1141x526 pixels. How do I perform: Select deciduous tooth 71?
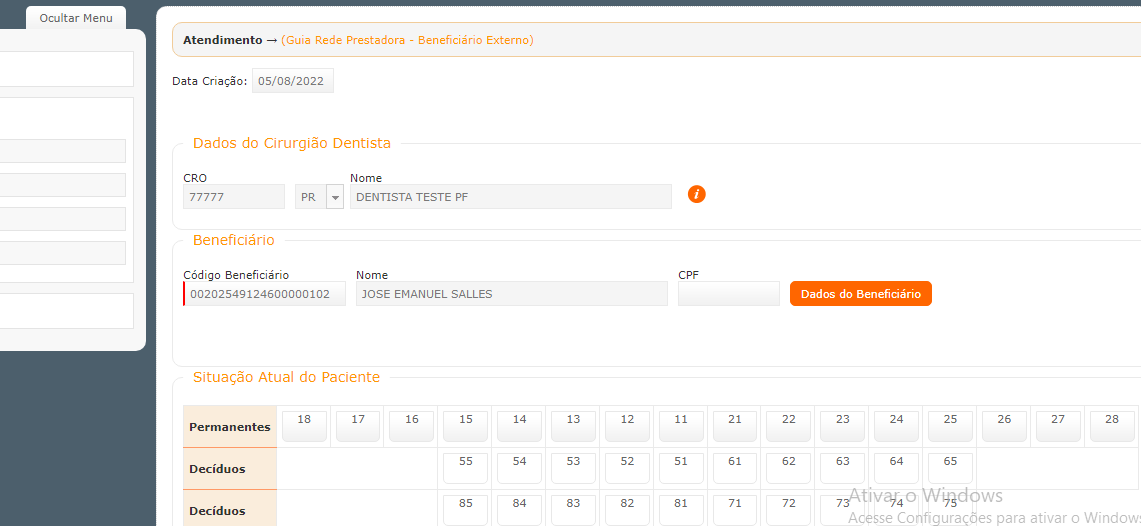pyautogui.click(x=735, y=510)
